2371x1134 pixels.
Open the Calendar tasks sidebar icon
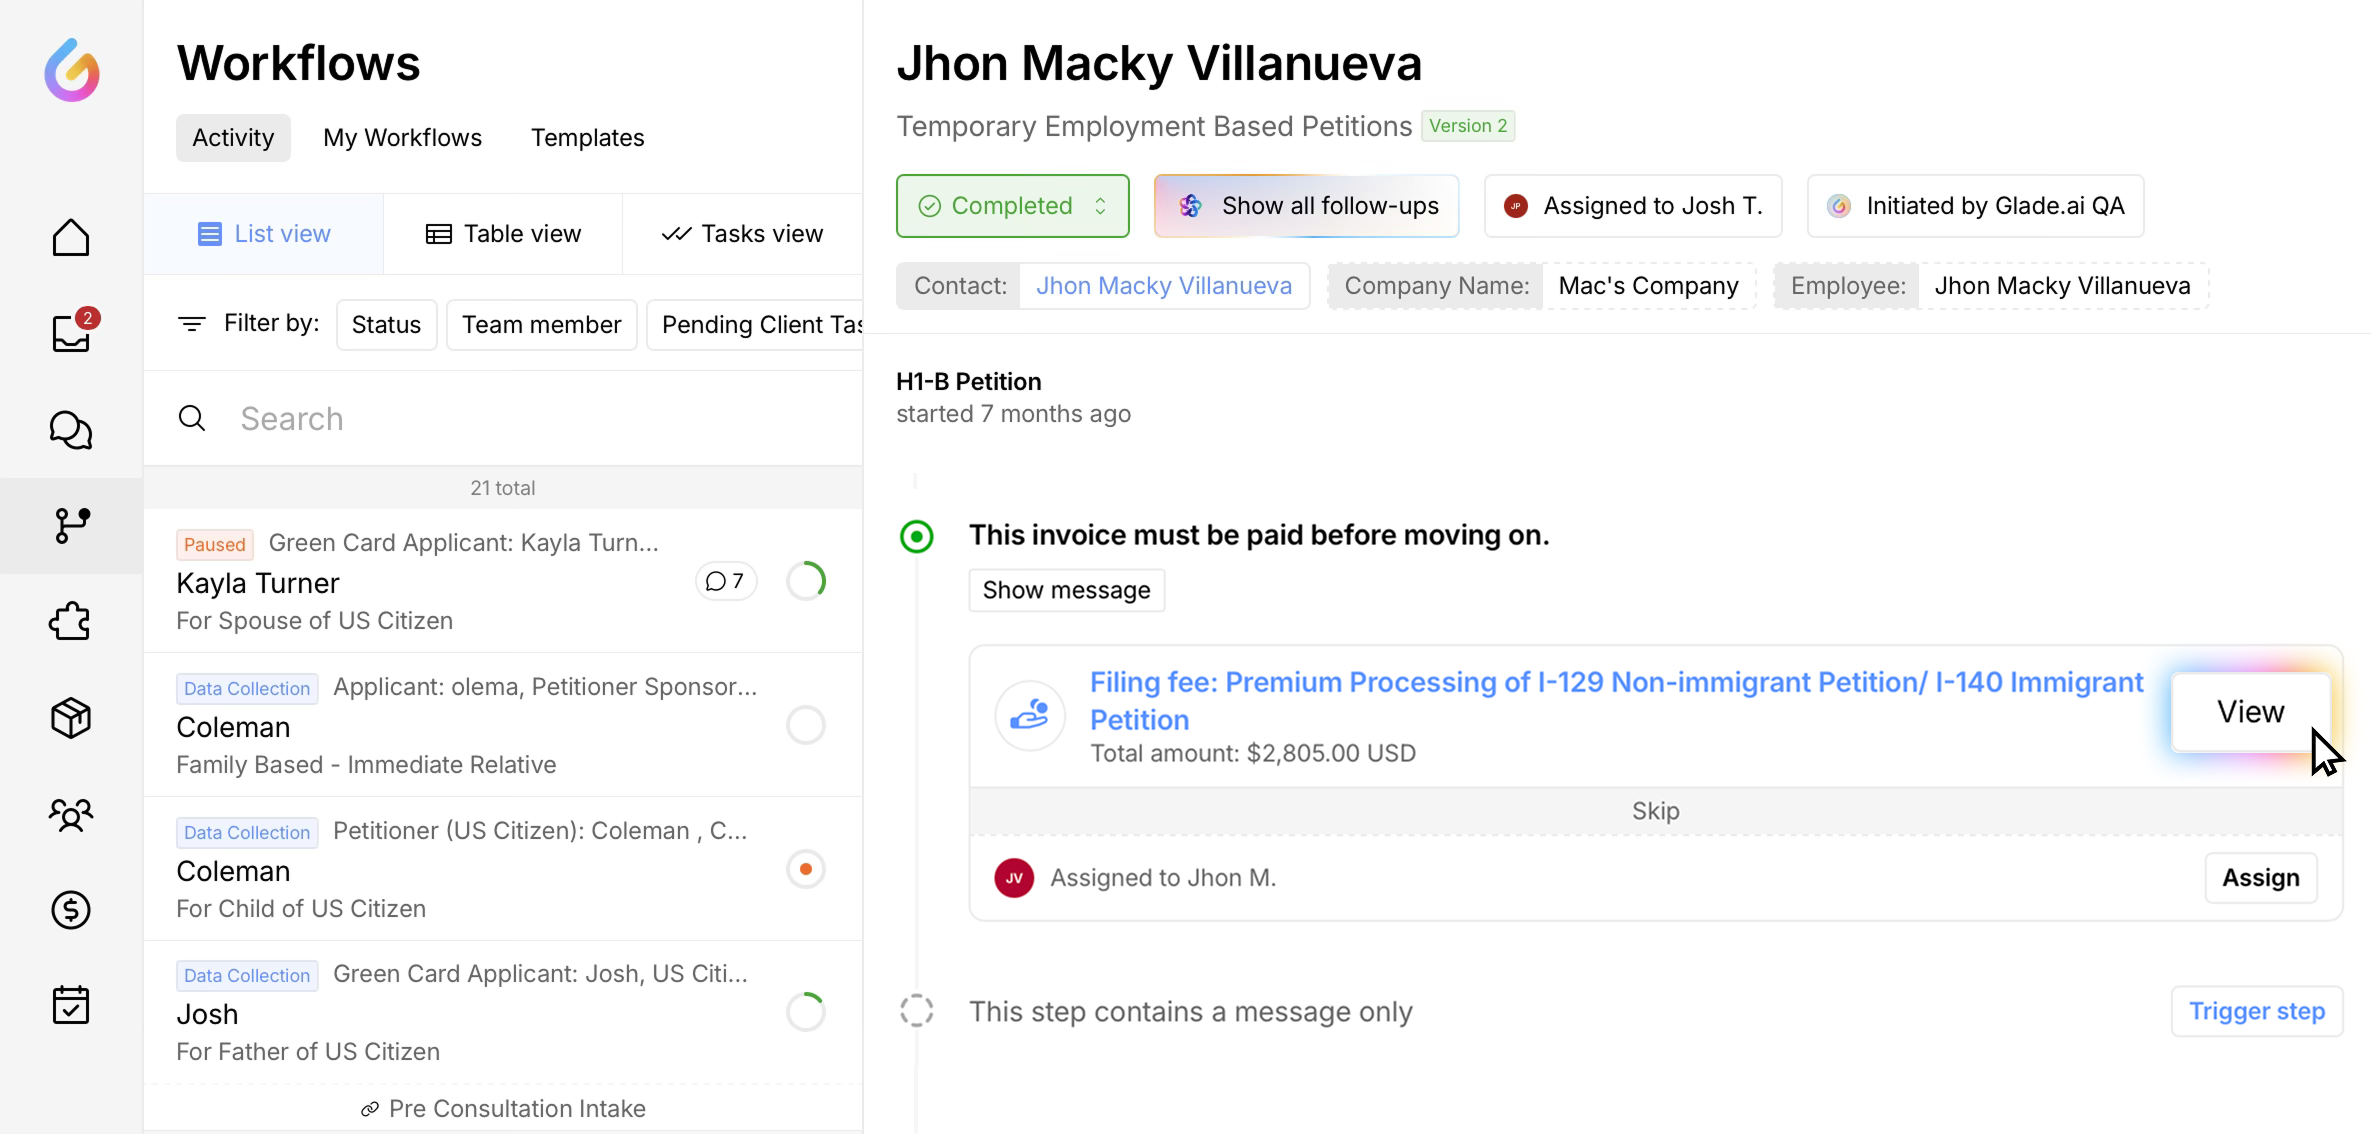71,1005
